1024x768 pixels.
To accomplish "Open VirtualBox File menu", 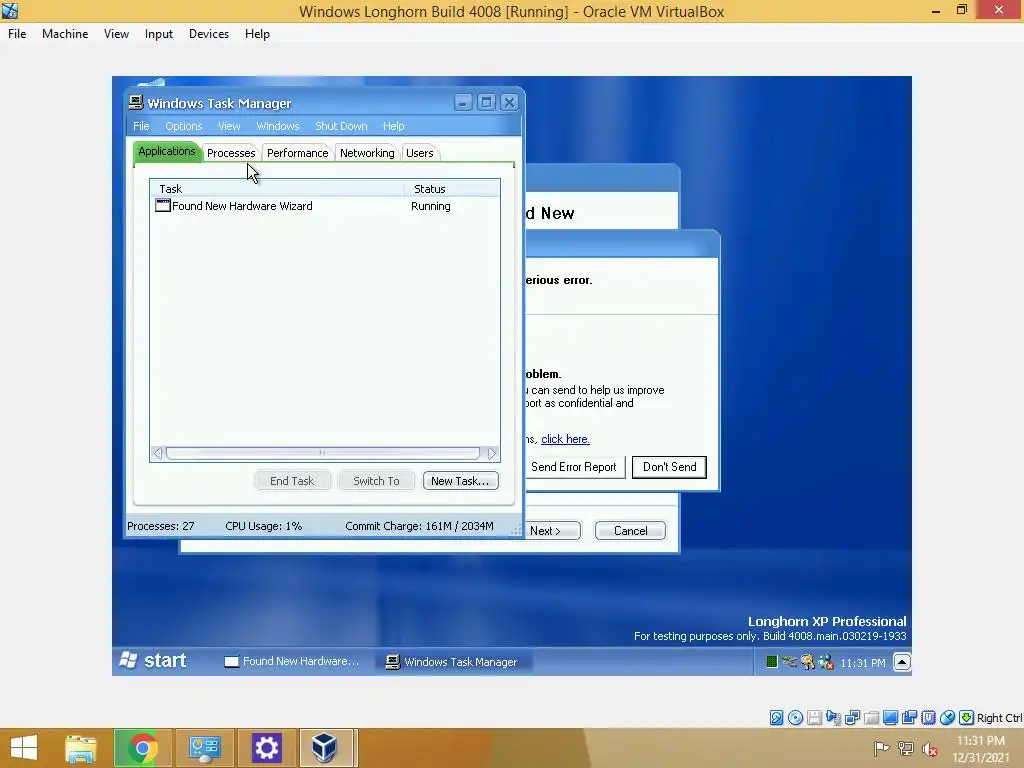I will pos(17,34).
